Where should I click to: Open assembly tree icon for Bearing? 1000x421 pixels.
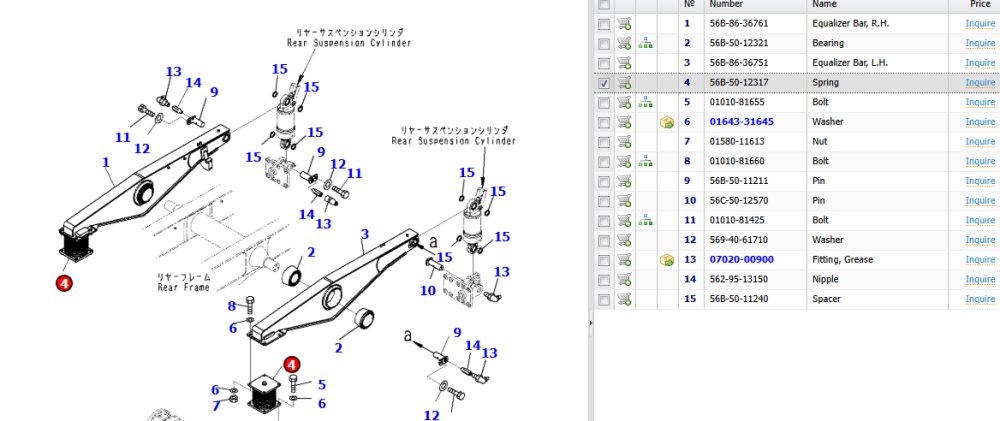point(646,43)
